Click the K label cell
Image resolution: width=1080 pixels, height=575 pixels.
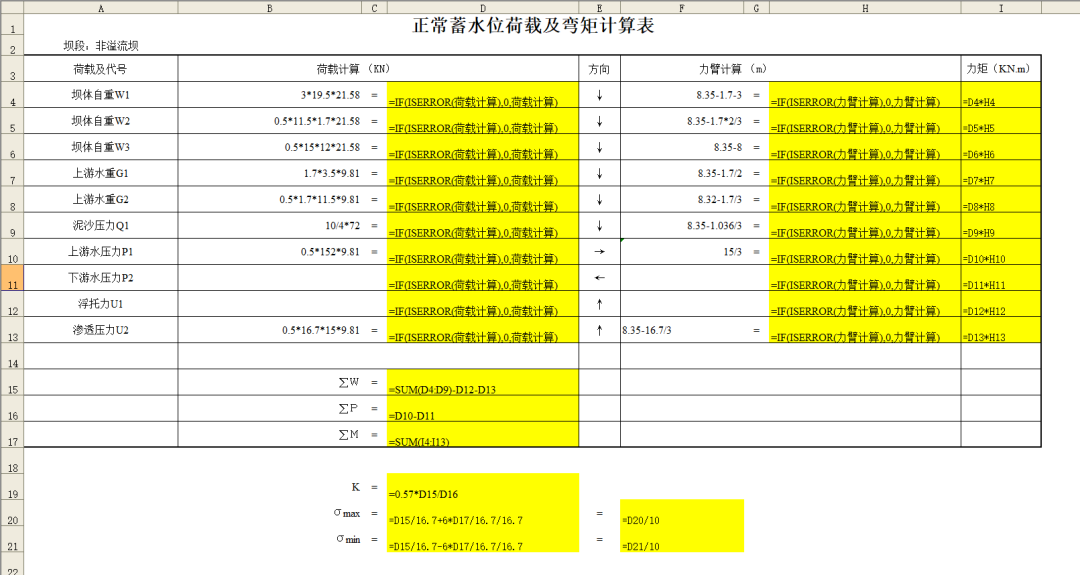coord(269,487)
